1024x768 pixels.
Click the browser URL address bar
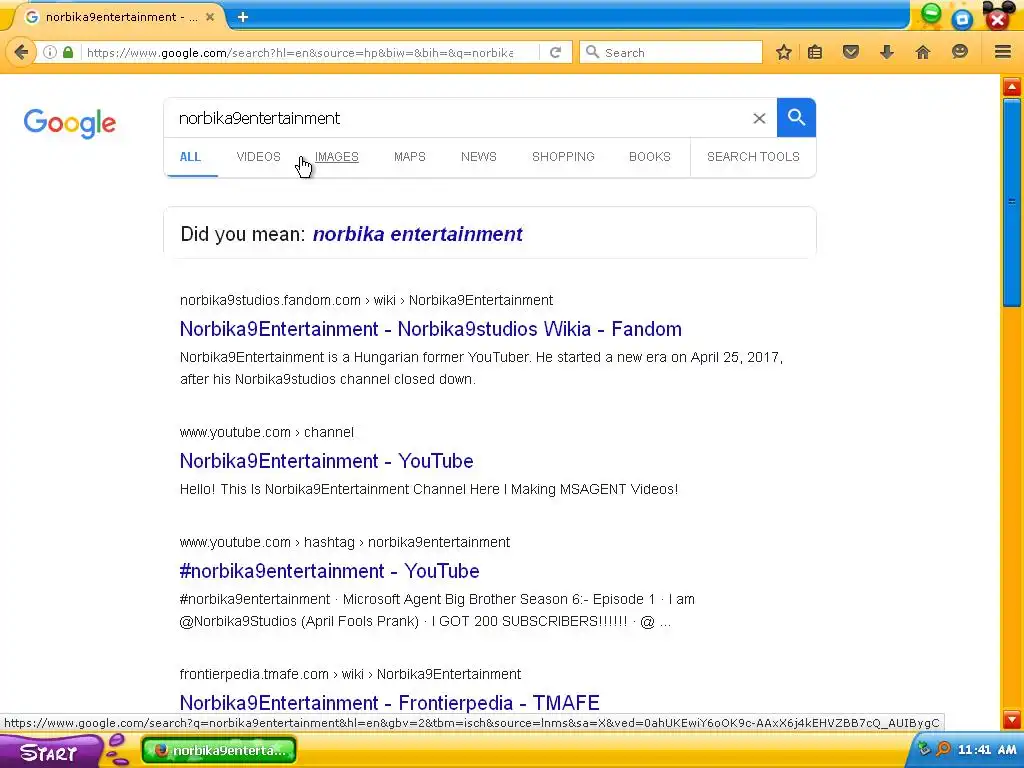click(x=300, y=53)
